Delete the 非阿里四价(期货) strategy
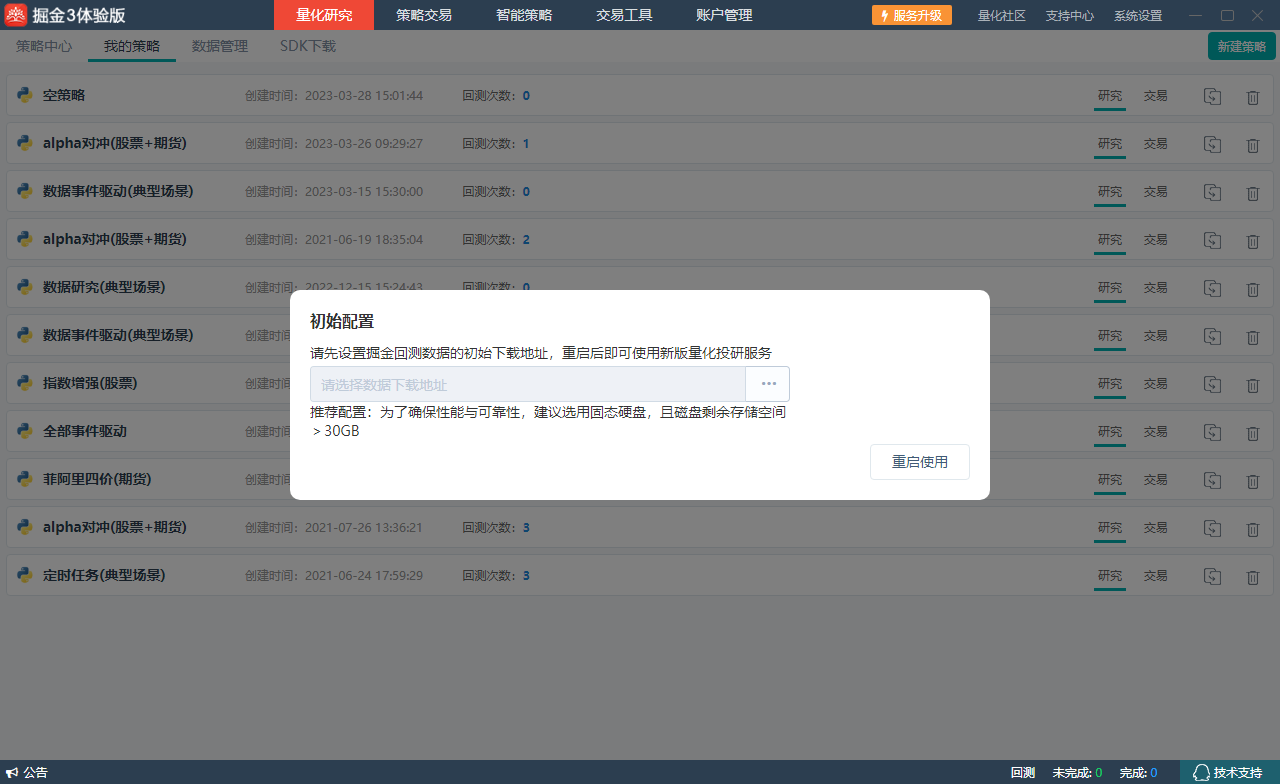The height and width of the screenshot is (784, 1280). [1252, 481]
